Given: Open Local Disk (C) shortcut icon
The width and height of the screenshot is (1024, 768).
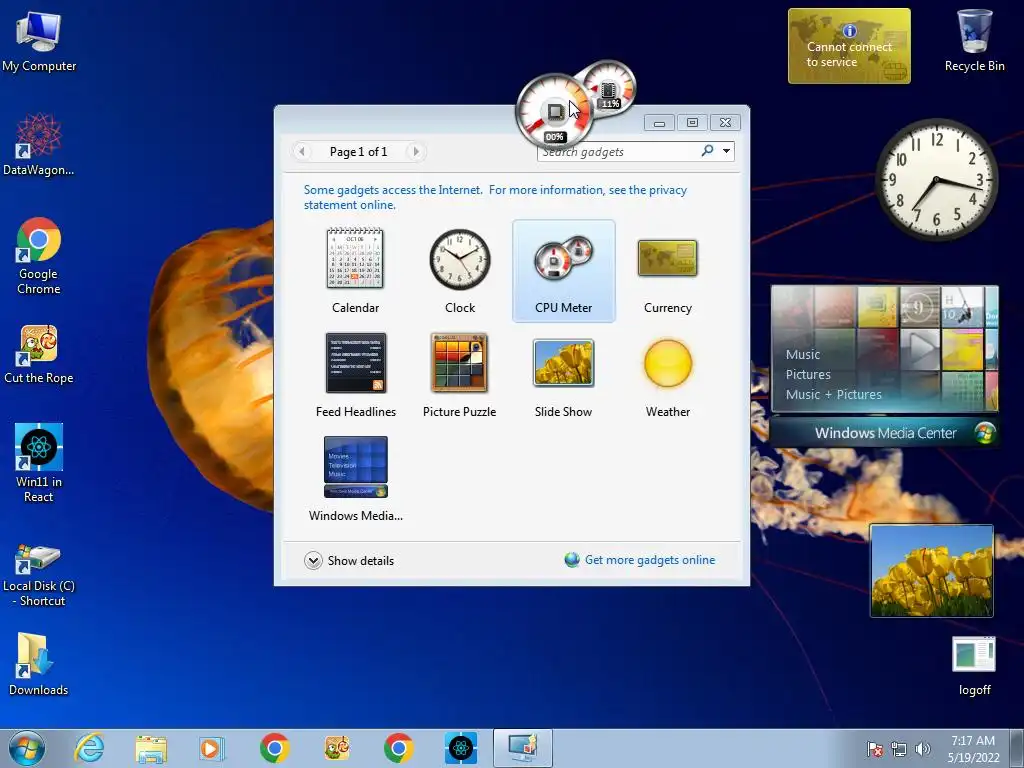Looking at the screenshot, I should pyautogui.click(x=39, y=575).
